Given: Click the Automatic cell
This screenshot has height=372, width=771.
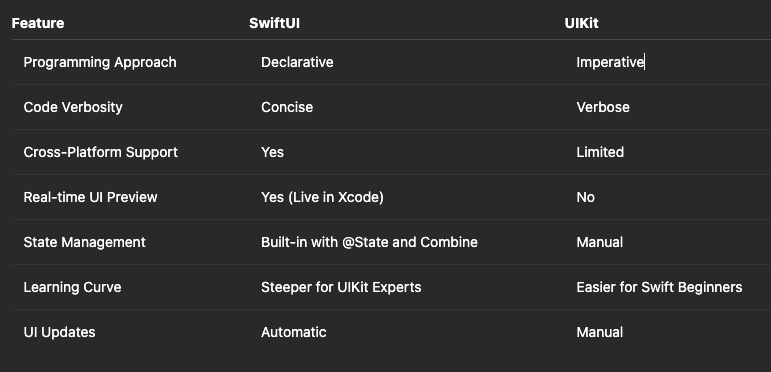Looking at the screenshot, I should [294, 332].
